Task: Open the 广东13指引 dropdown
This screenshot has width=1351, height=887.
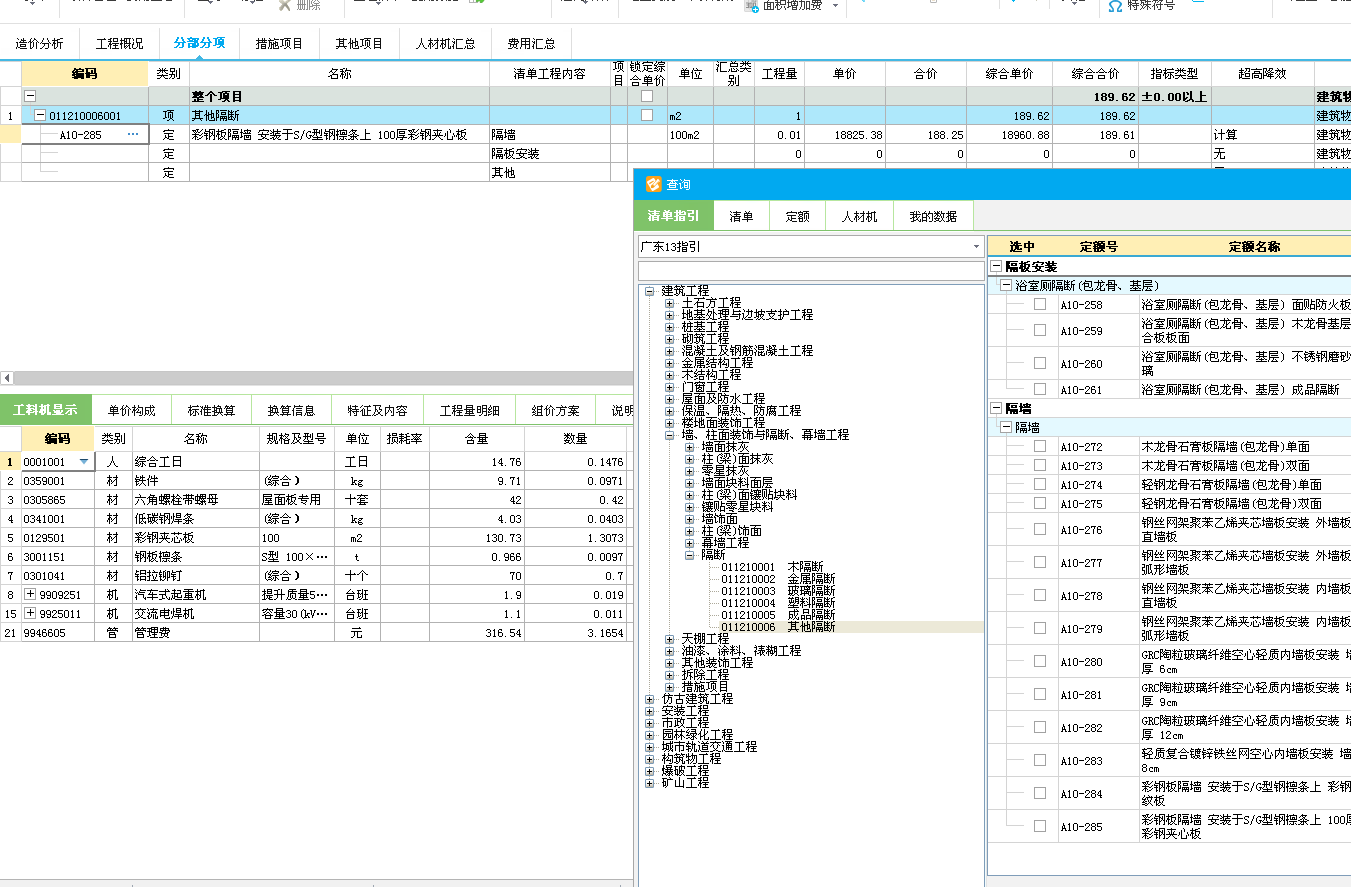Action: (x=976, y=246)
